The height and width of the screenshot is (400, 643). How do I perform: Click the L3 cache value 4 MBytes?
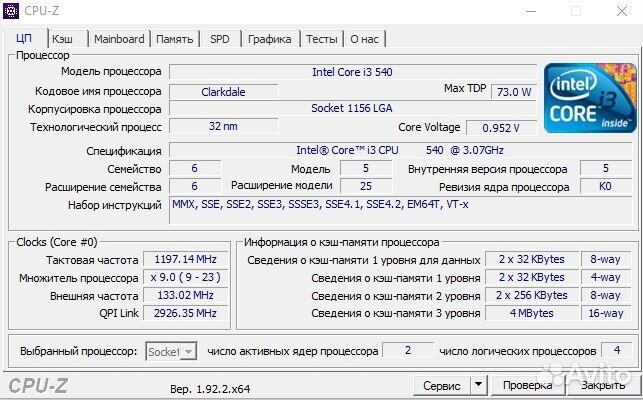pos(532,313)
